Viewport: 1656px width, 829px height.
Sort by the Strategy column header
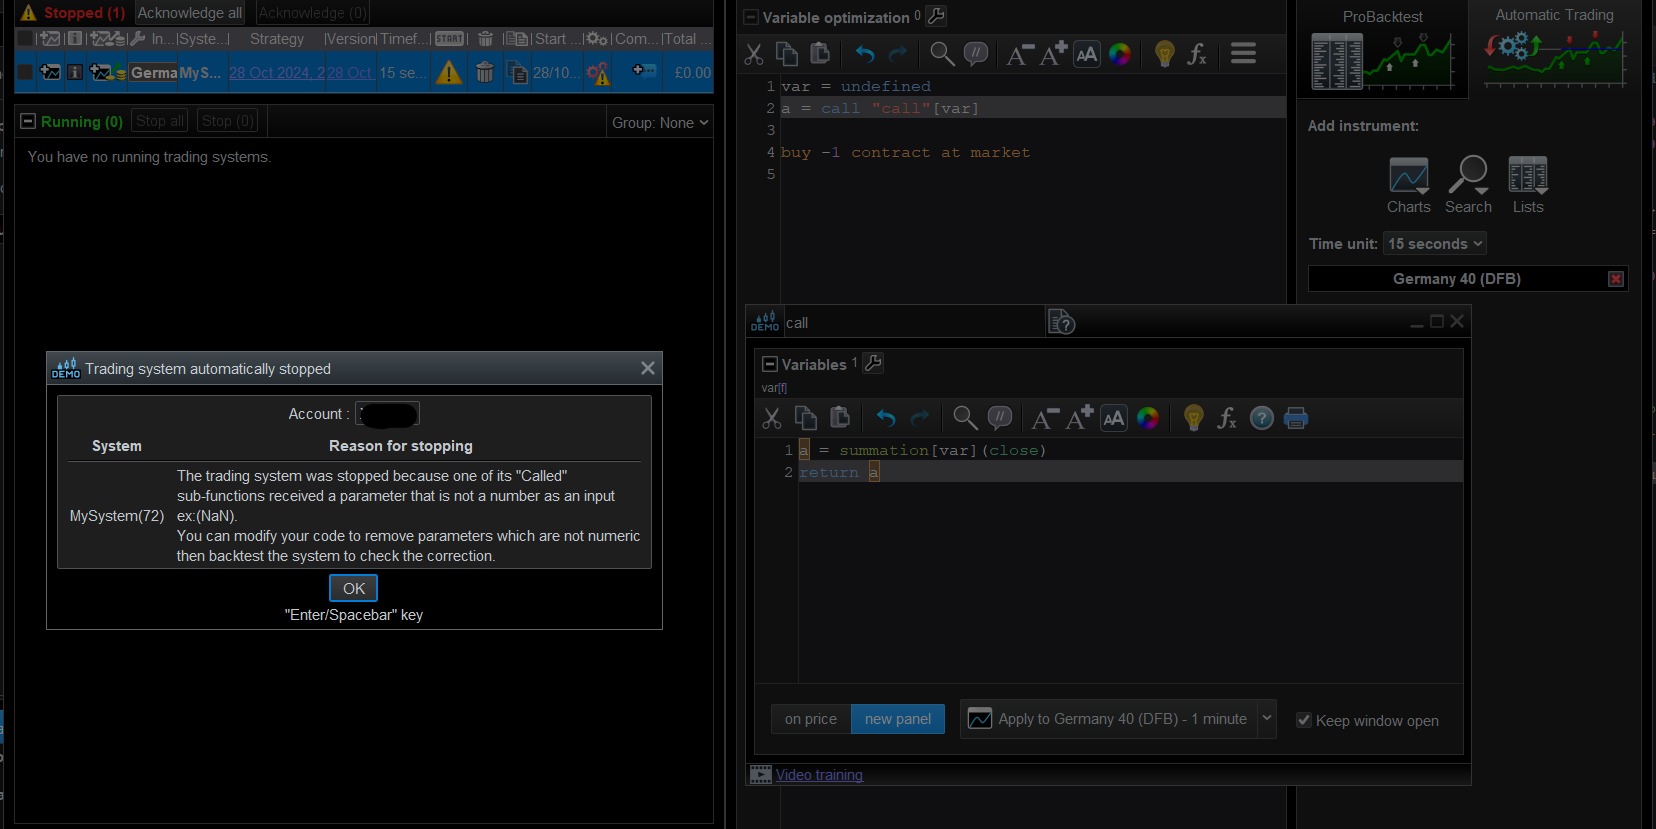[x=277, y=39]
